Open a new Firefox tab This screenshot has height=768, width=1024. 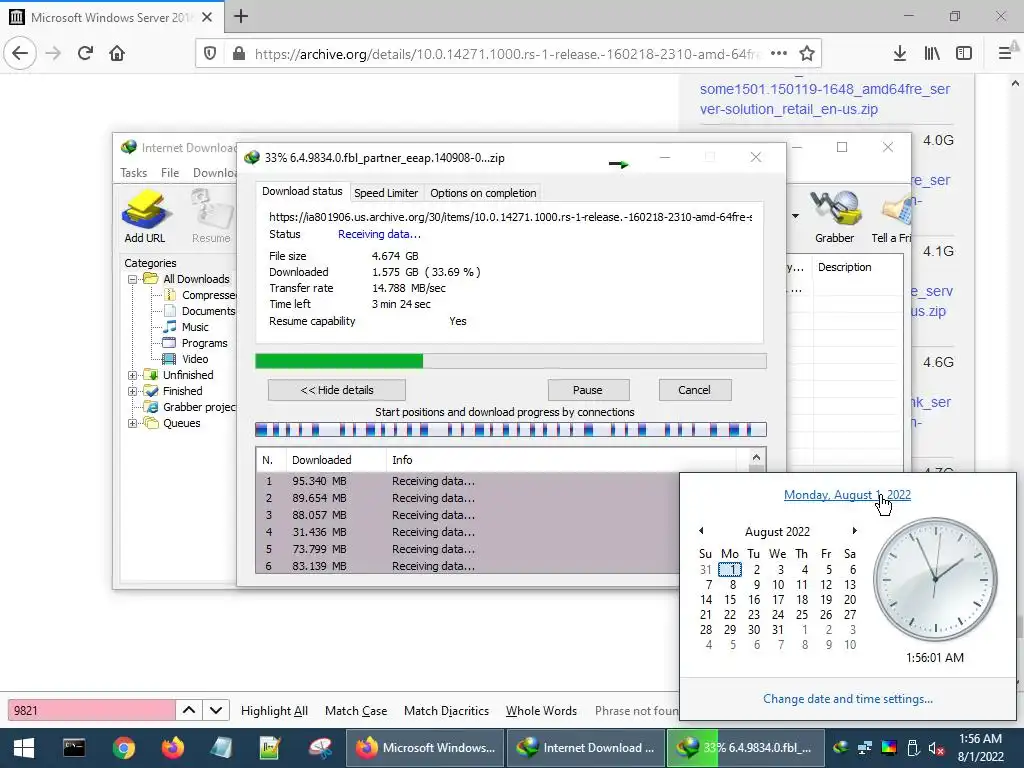point(241,16)
